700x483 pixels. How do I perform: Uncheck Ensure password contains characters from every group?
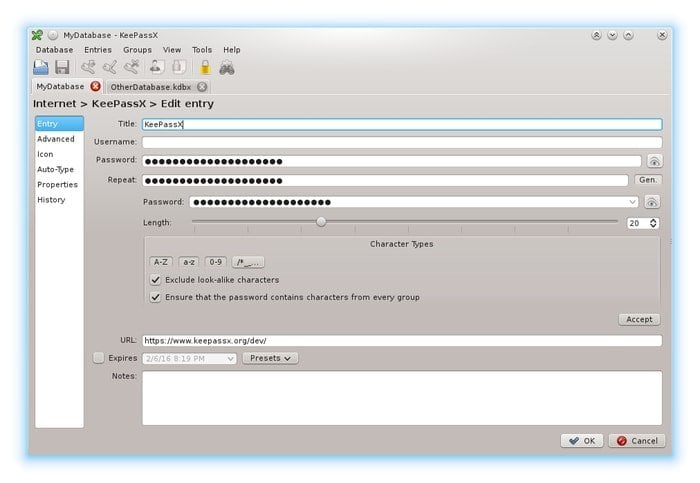point(155,297)
